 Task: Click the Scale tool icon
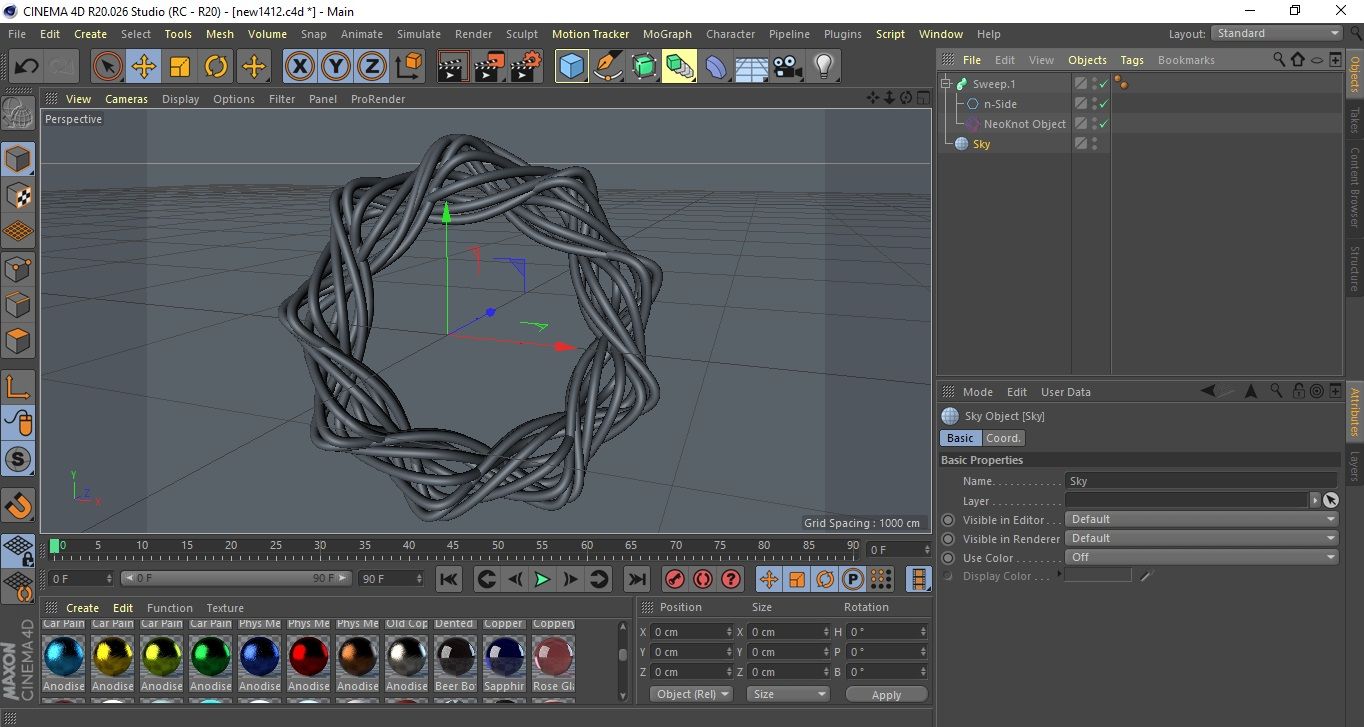tap(180, 67)
